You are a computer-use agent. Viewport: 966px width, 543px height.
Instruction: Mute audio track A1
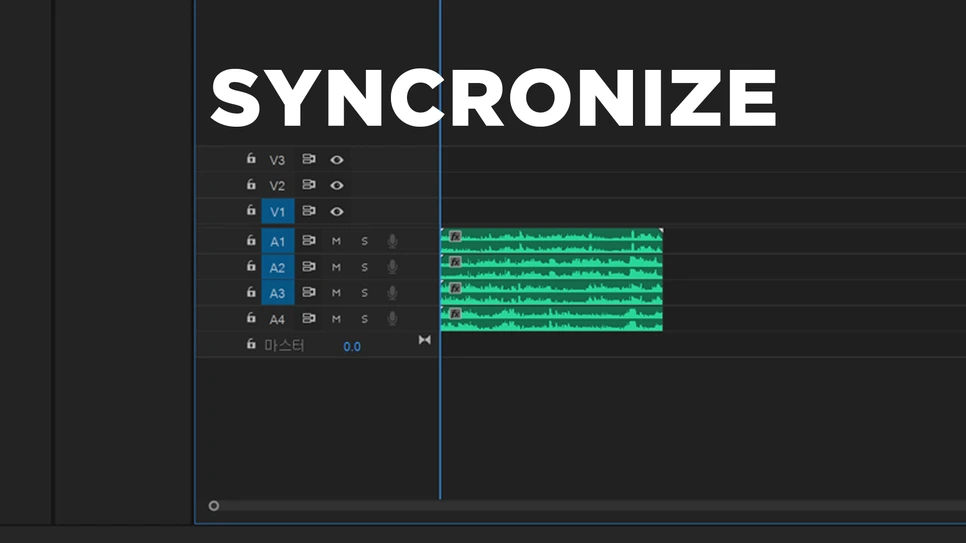[336, 241]
